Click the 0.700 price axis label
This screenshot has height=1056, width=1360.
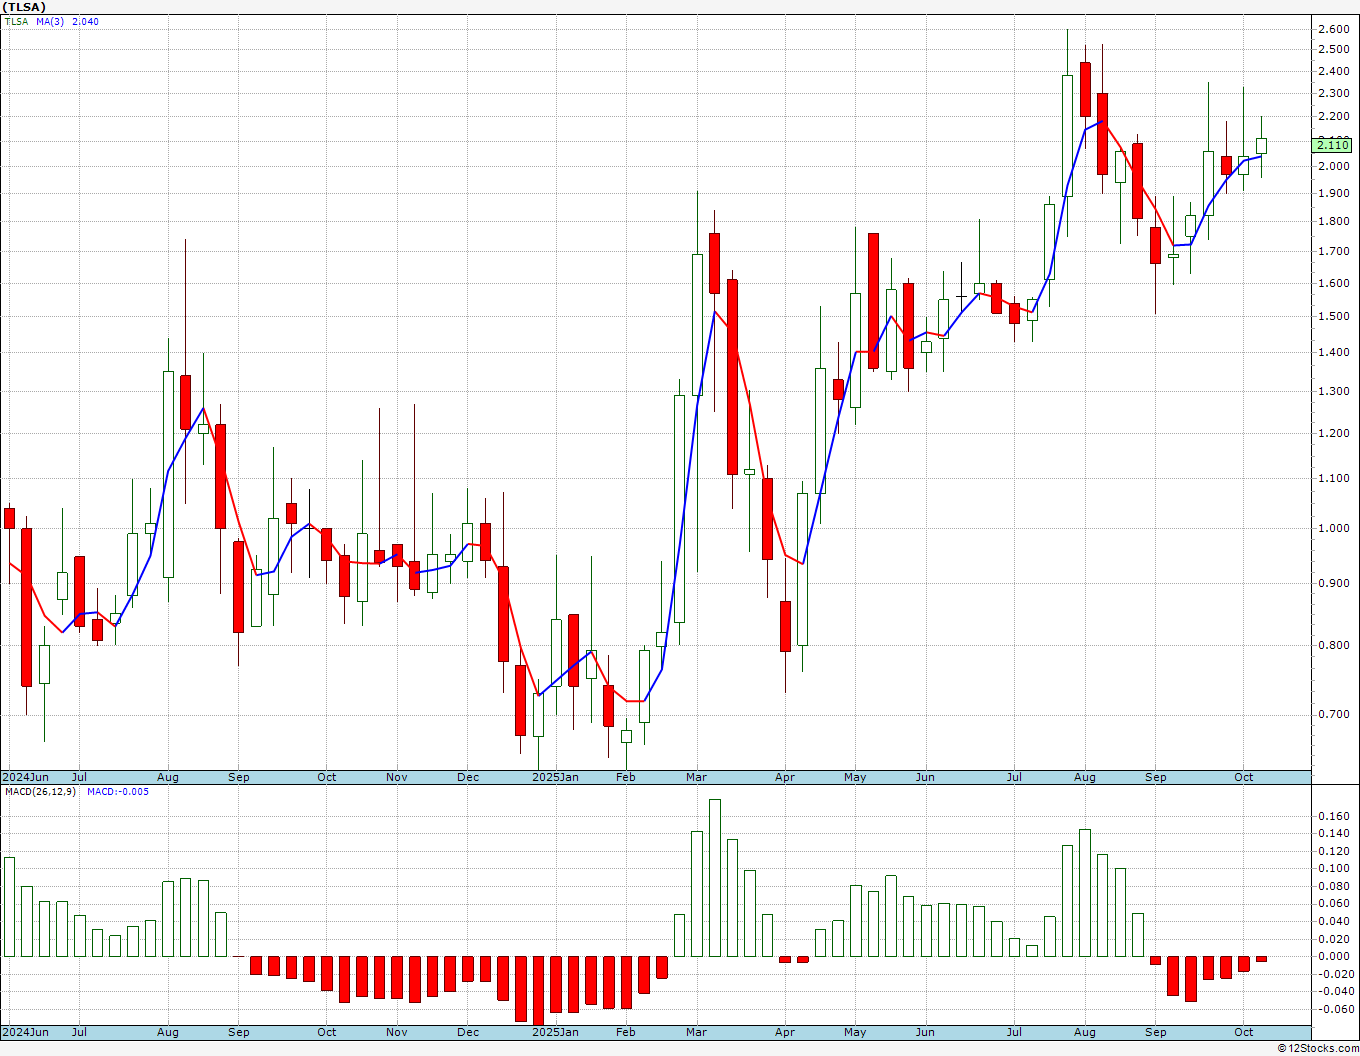1333,714
